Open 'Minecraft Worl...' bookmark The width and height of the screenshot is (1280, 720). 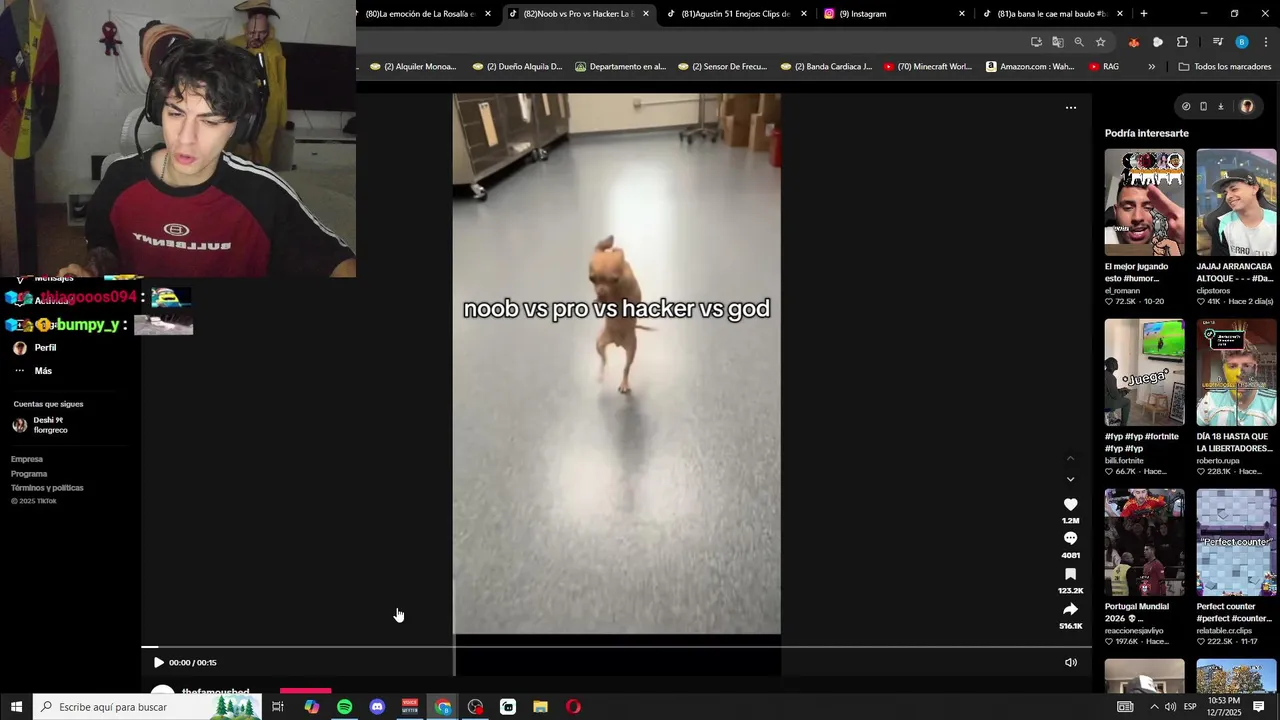point(927,67)
